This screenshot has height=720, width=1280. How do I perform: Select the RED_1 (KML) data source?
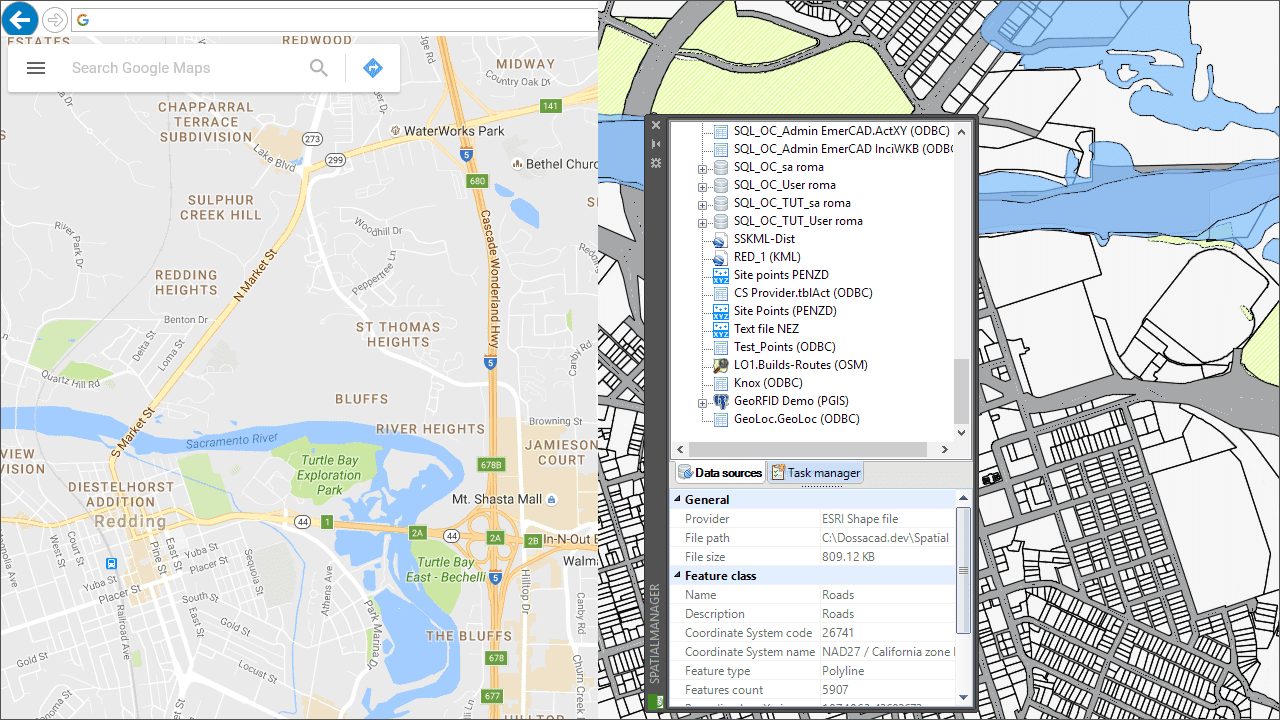(767, 257)
